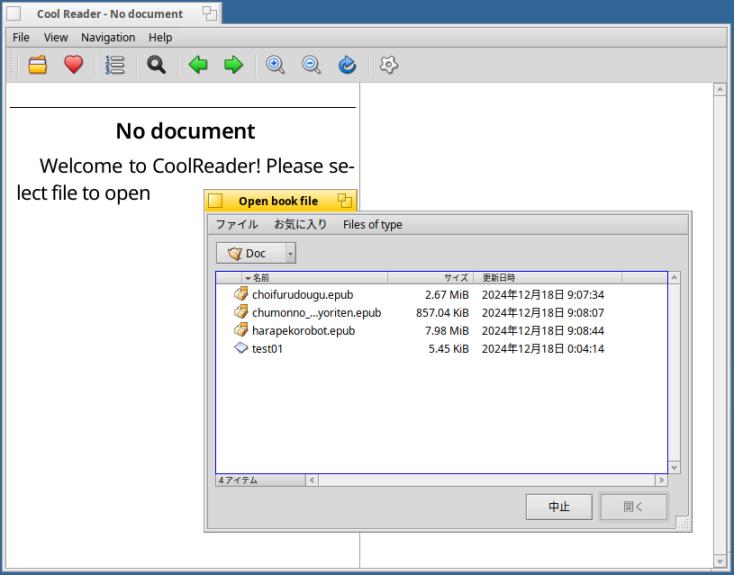Go forward with the green right arrow
Viewport: 734px width, 575px height.
234,65
